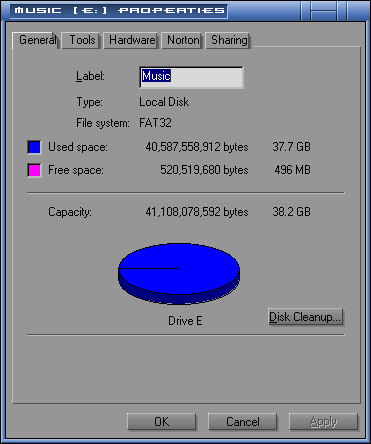The image size is (371, 444).
Task: Click the Drive E pie chart
Action: coord(179,273)
